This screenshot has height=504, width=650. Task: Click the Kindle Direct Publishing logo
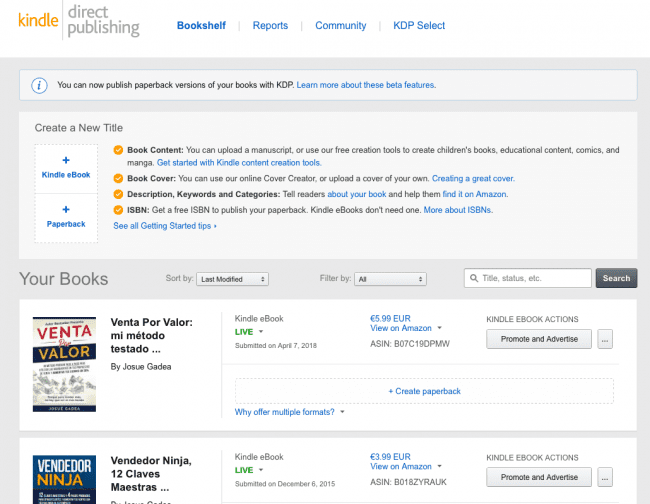pos(79,21)
